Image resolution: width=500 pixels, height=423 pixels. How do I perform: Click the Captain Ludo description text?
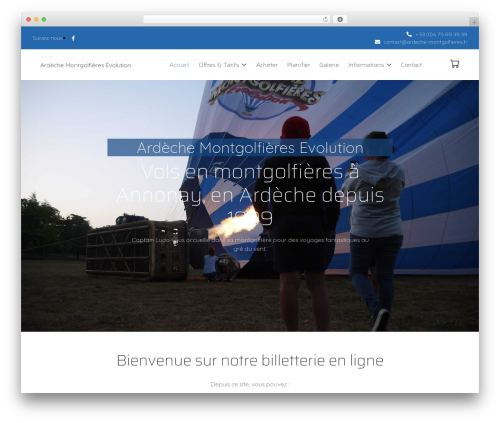click(x=250, y=244)
